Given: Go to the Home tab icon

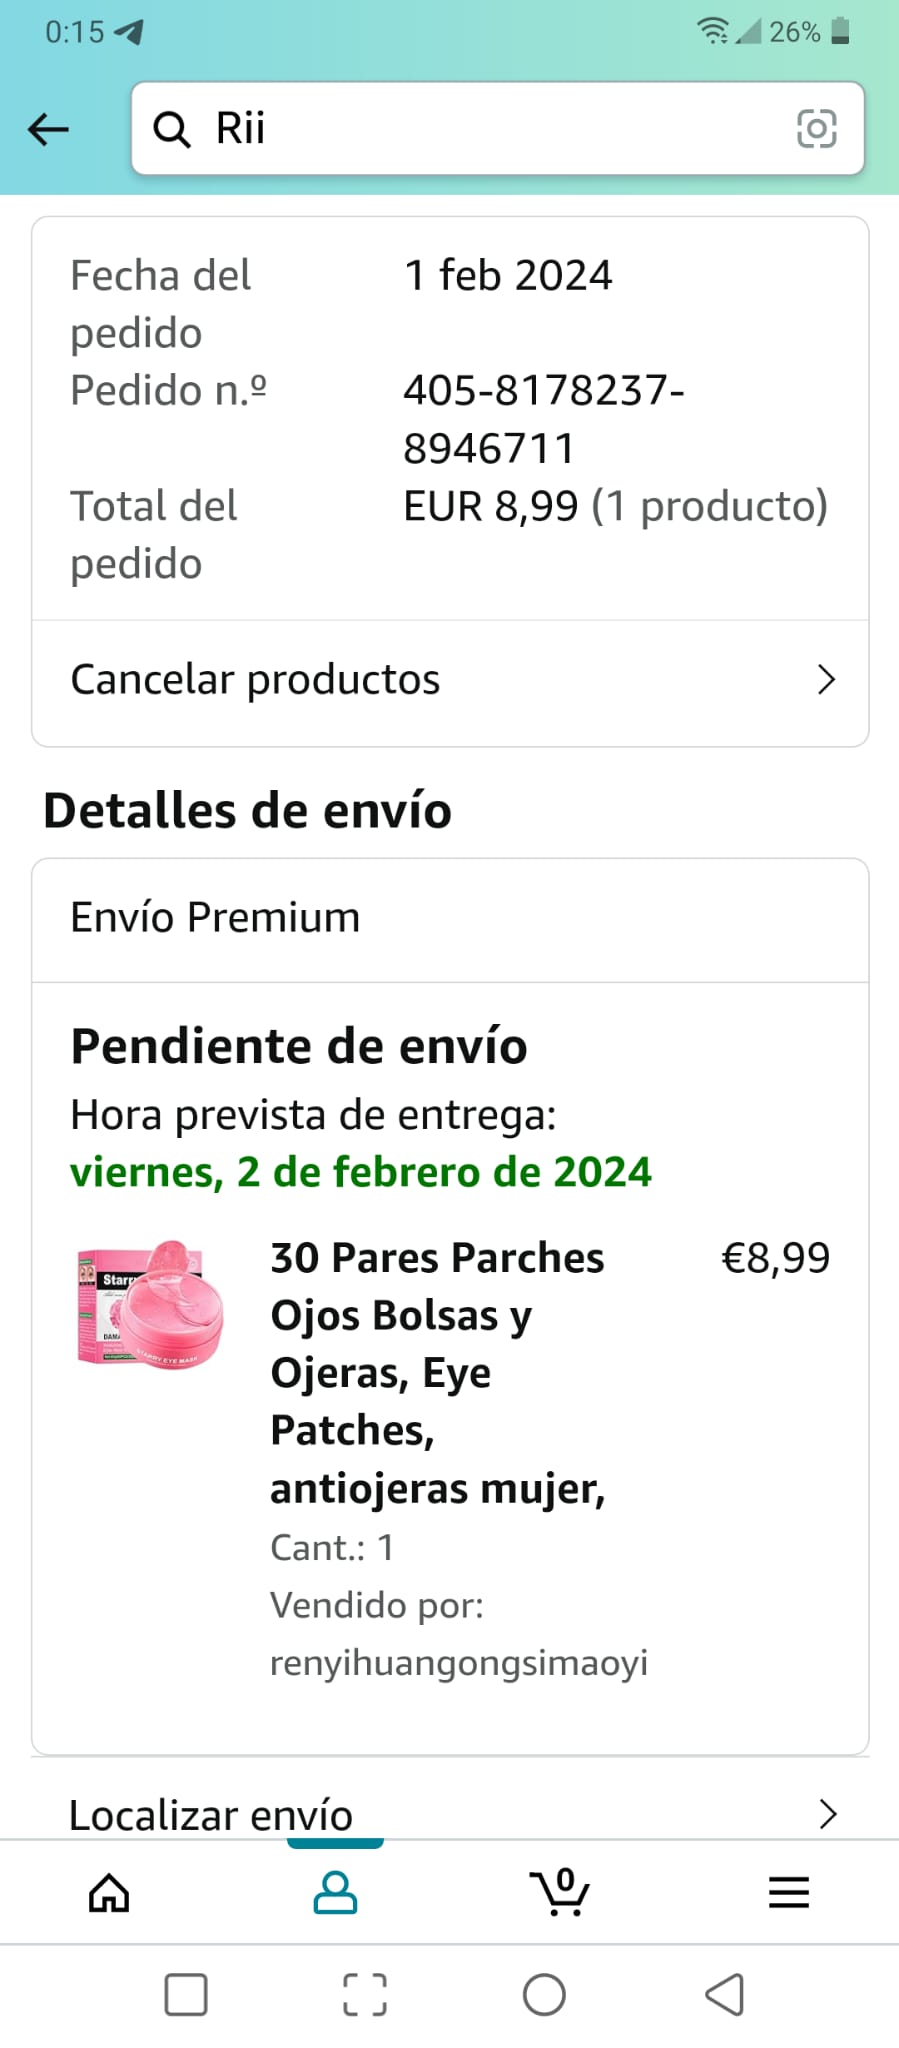Looking at the screenshot, I should (109, 1892).
